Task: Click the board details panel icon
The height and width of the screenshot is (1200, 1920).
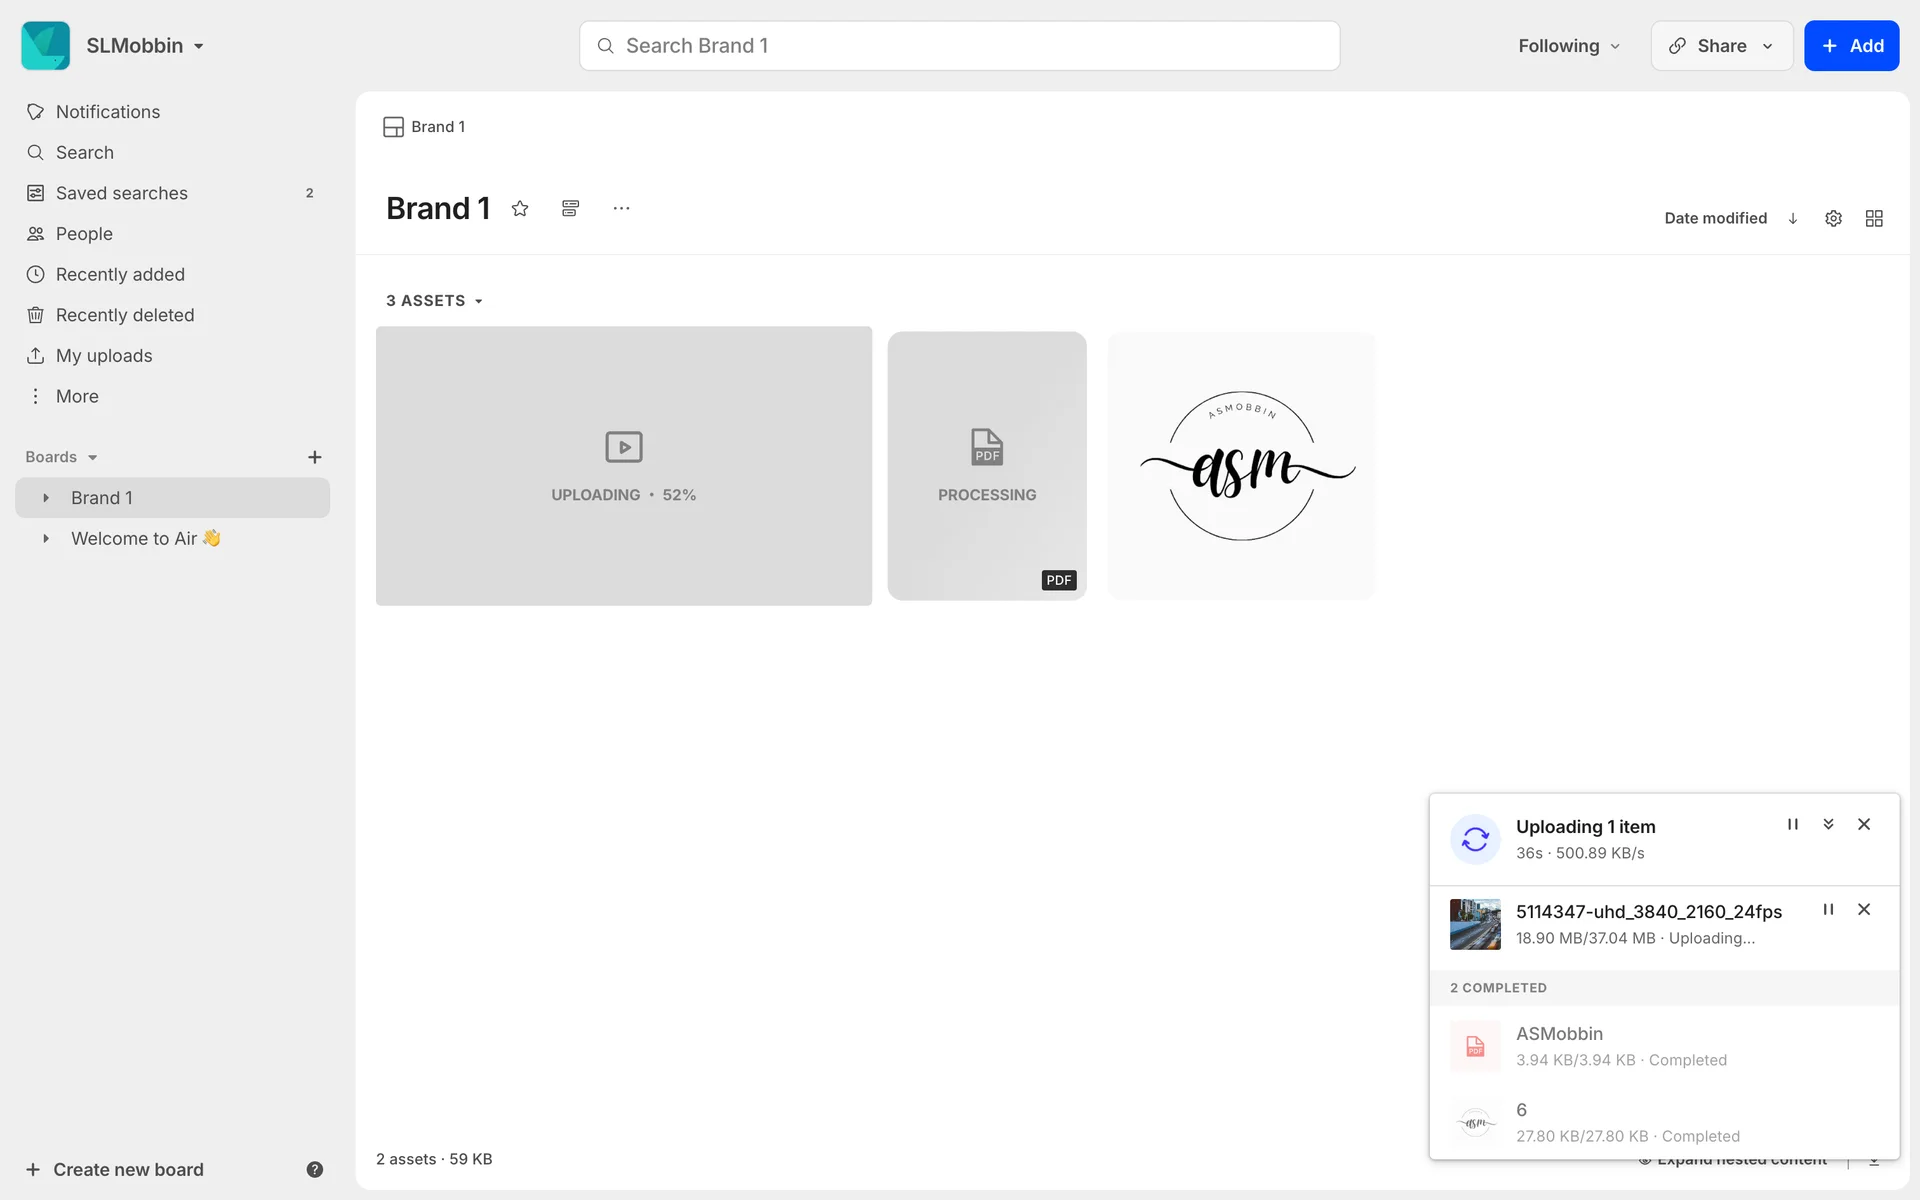Action: click(x=570, y=208)
